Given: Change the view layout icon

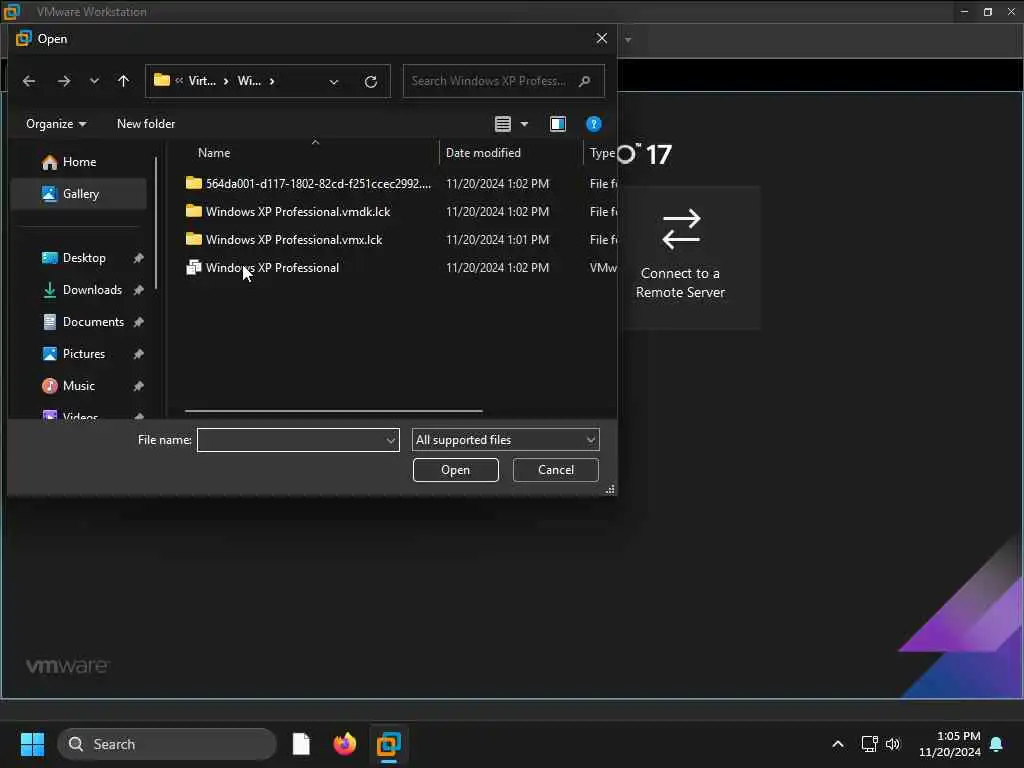Looking at the screenshot, I should [502, 123].
